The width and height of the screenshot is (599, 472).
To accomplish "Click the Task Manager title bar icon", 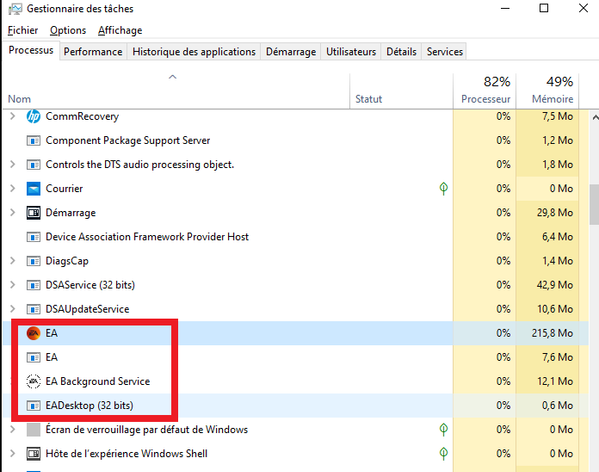I will pos(15,8).
